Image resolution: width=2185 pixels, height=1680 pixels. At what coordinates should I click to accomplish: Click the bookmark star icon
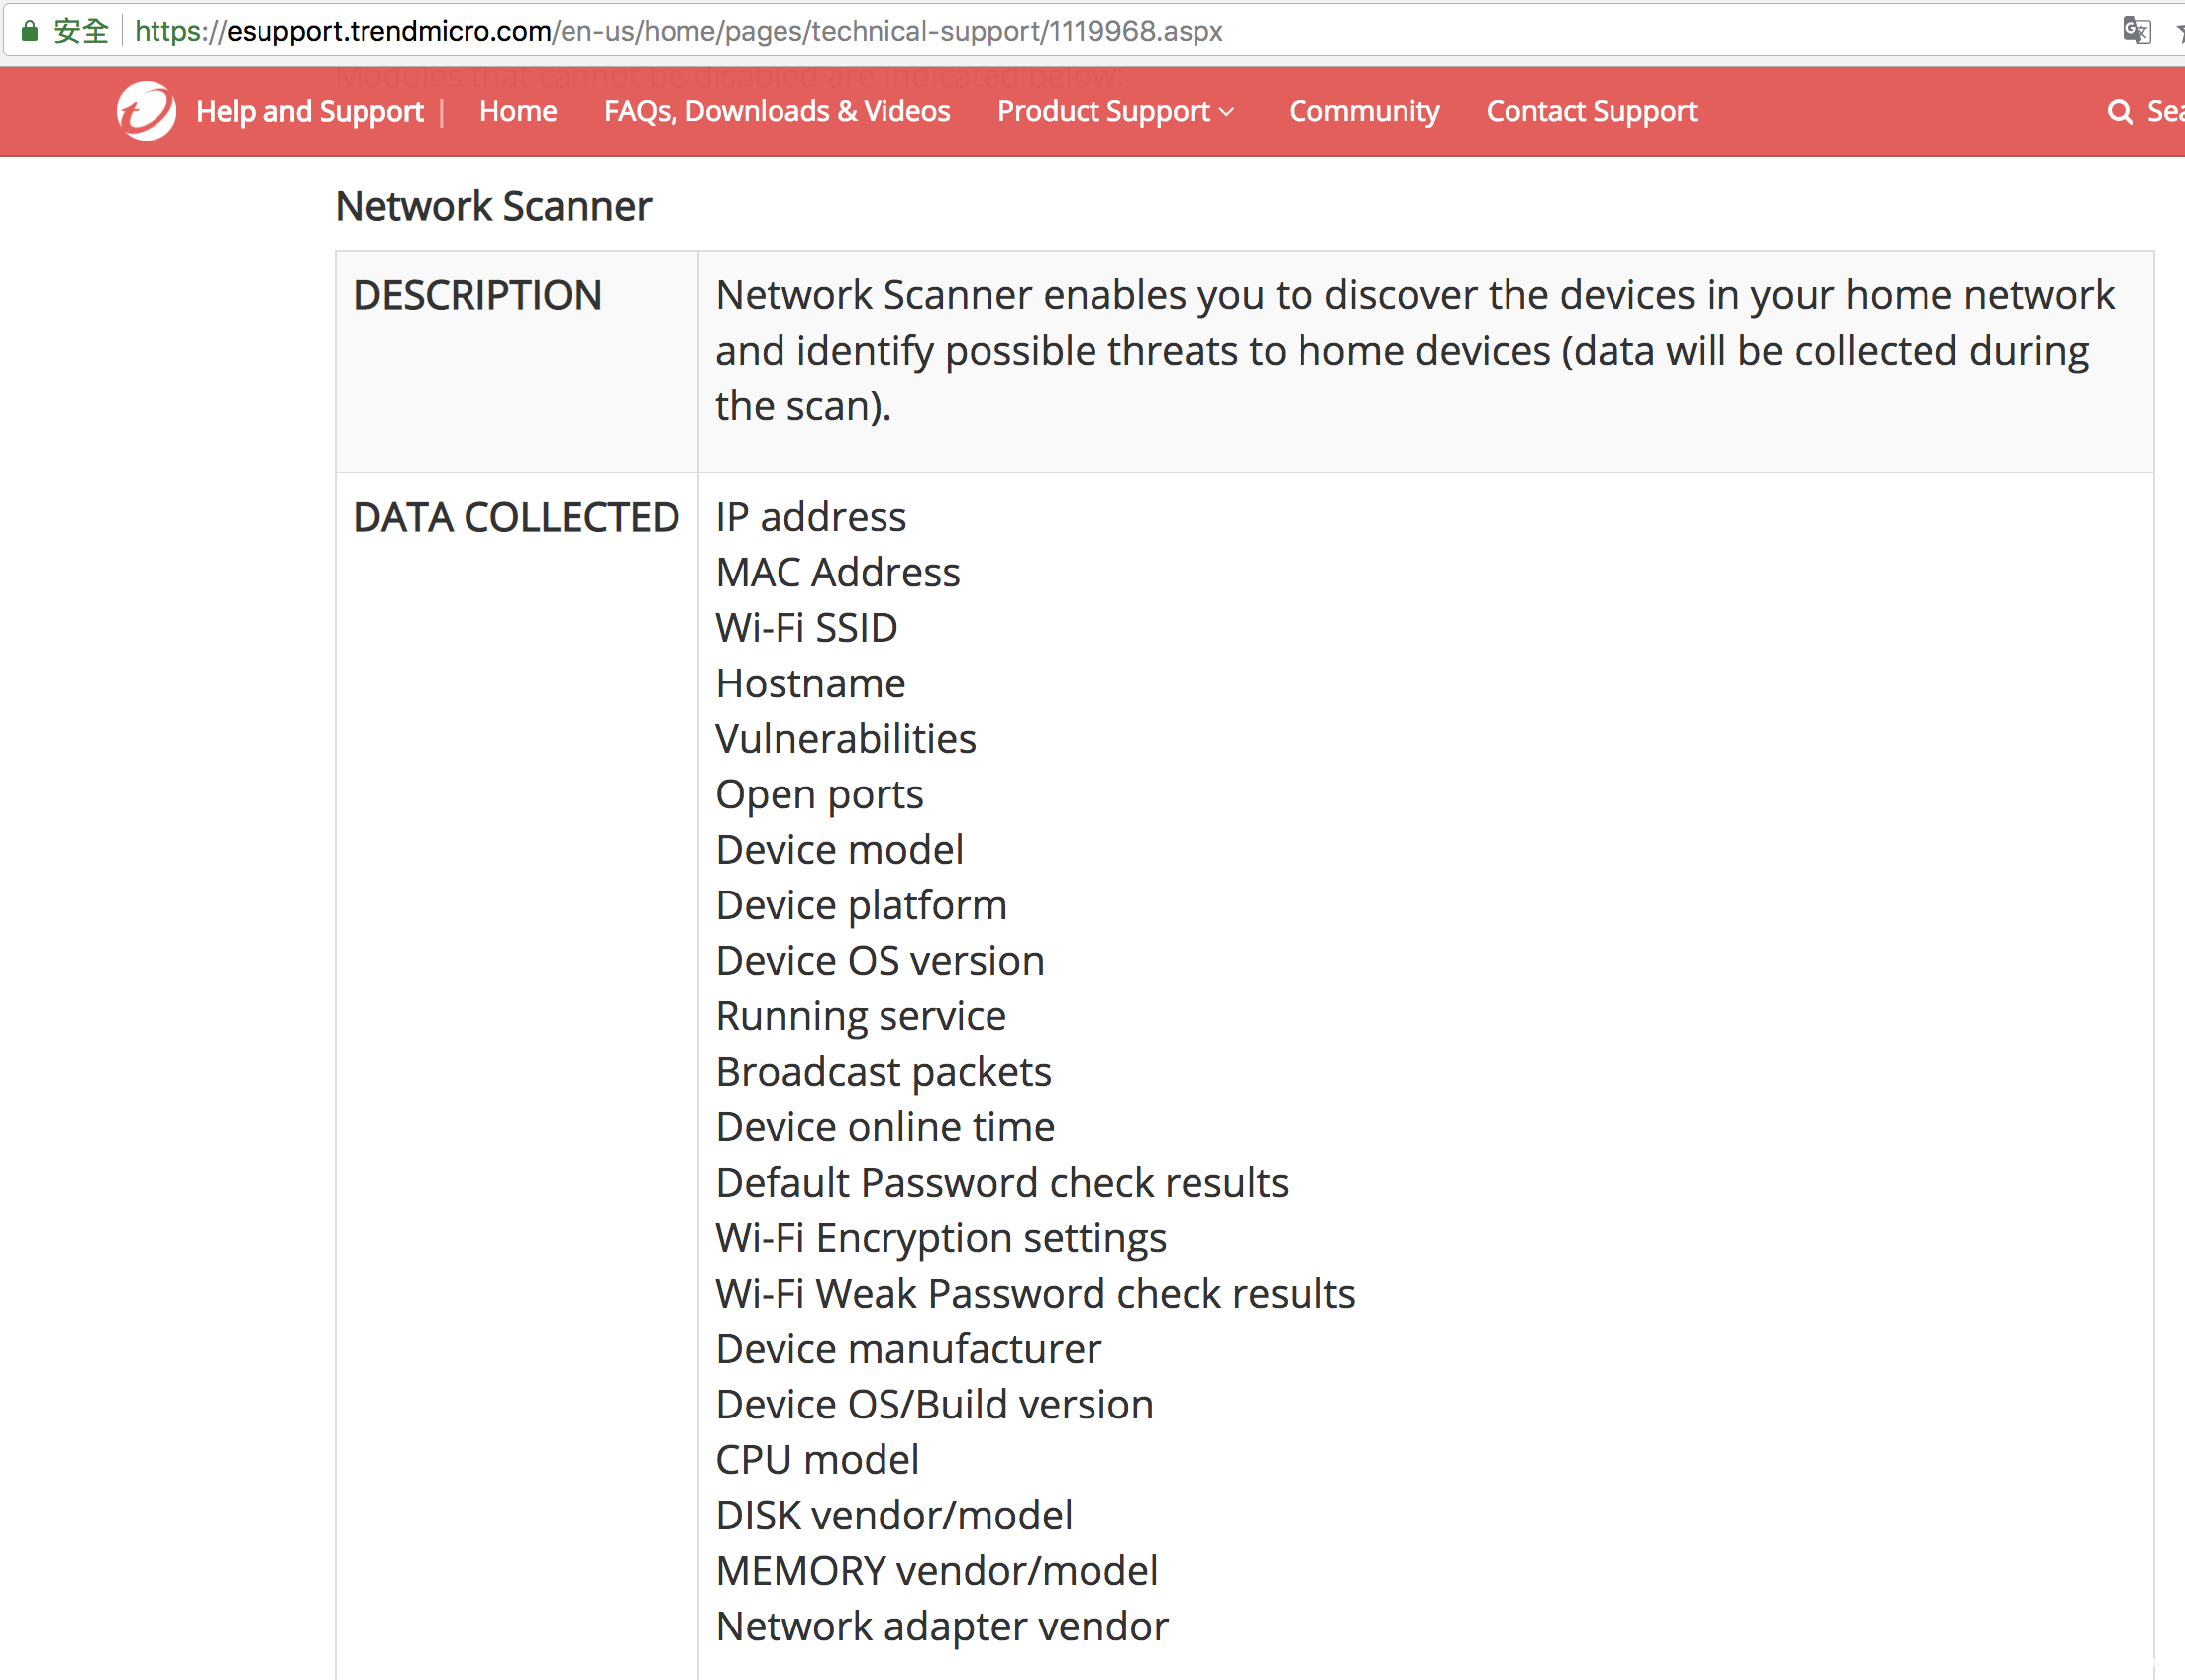click(x=2179, y=32)
